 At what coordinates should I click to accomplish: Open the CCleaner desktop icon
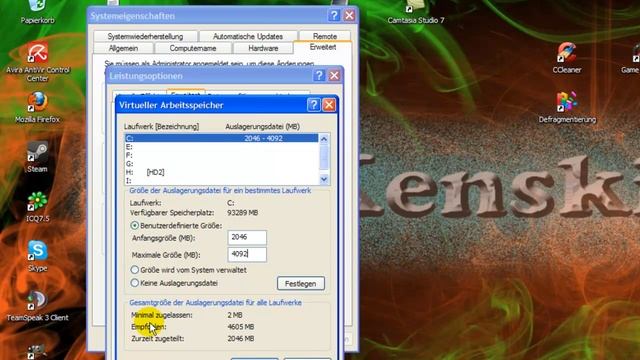(567, 57)
